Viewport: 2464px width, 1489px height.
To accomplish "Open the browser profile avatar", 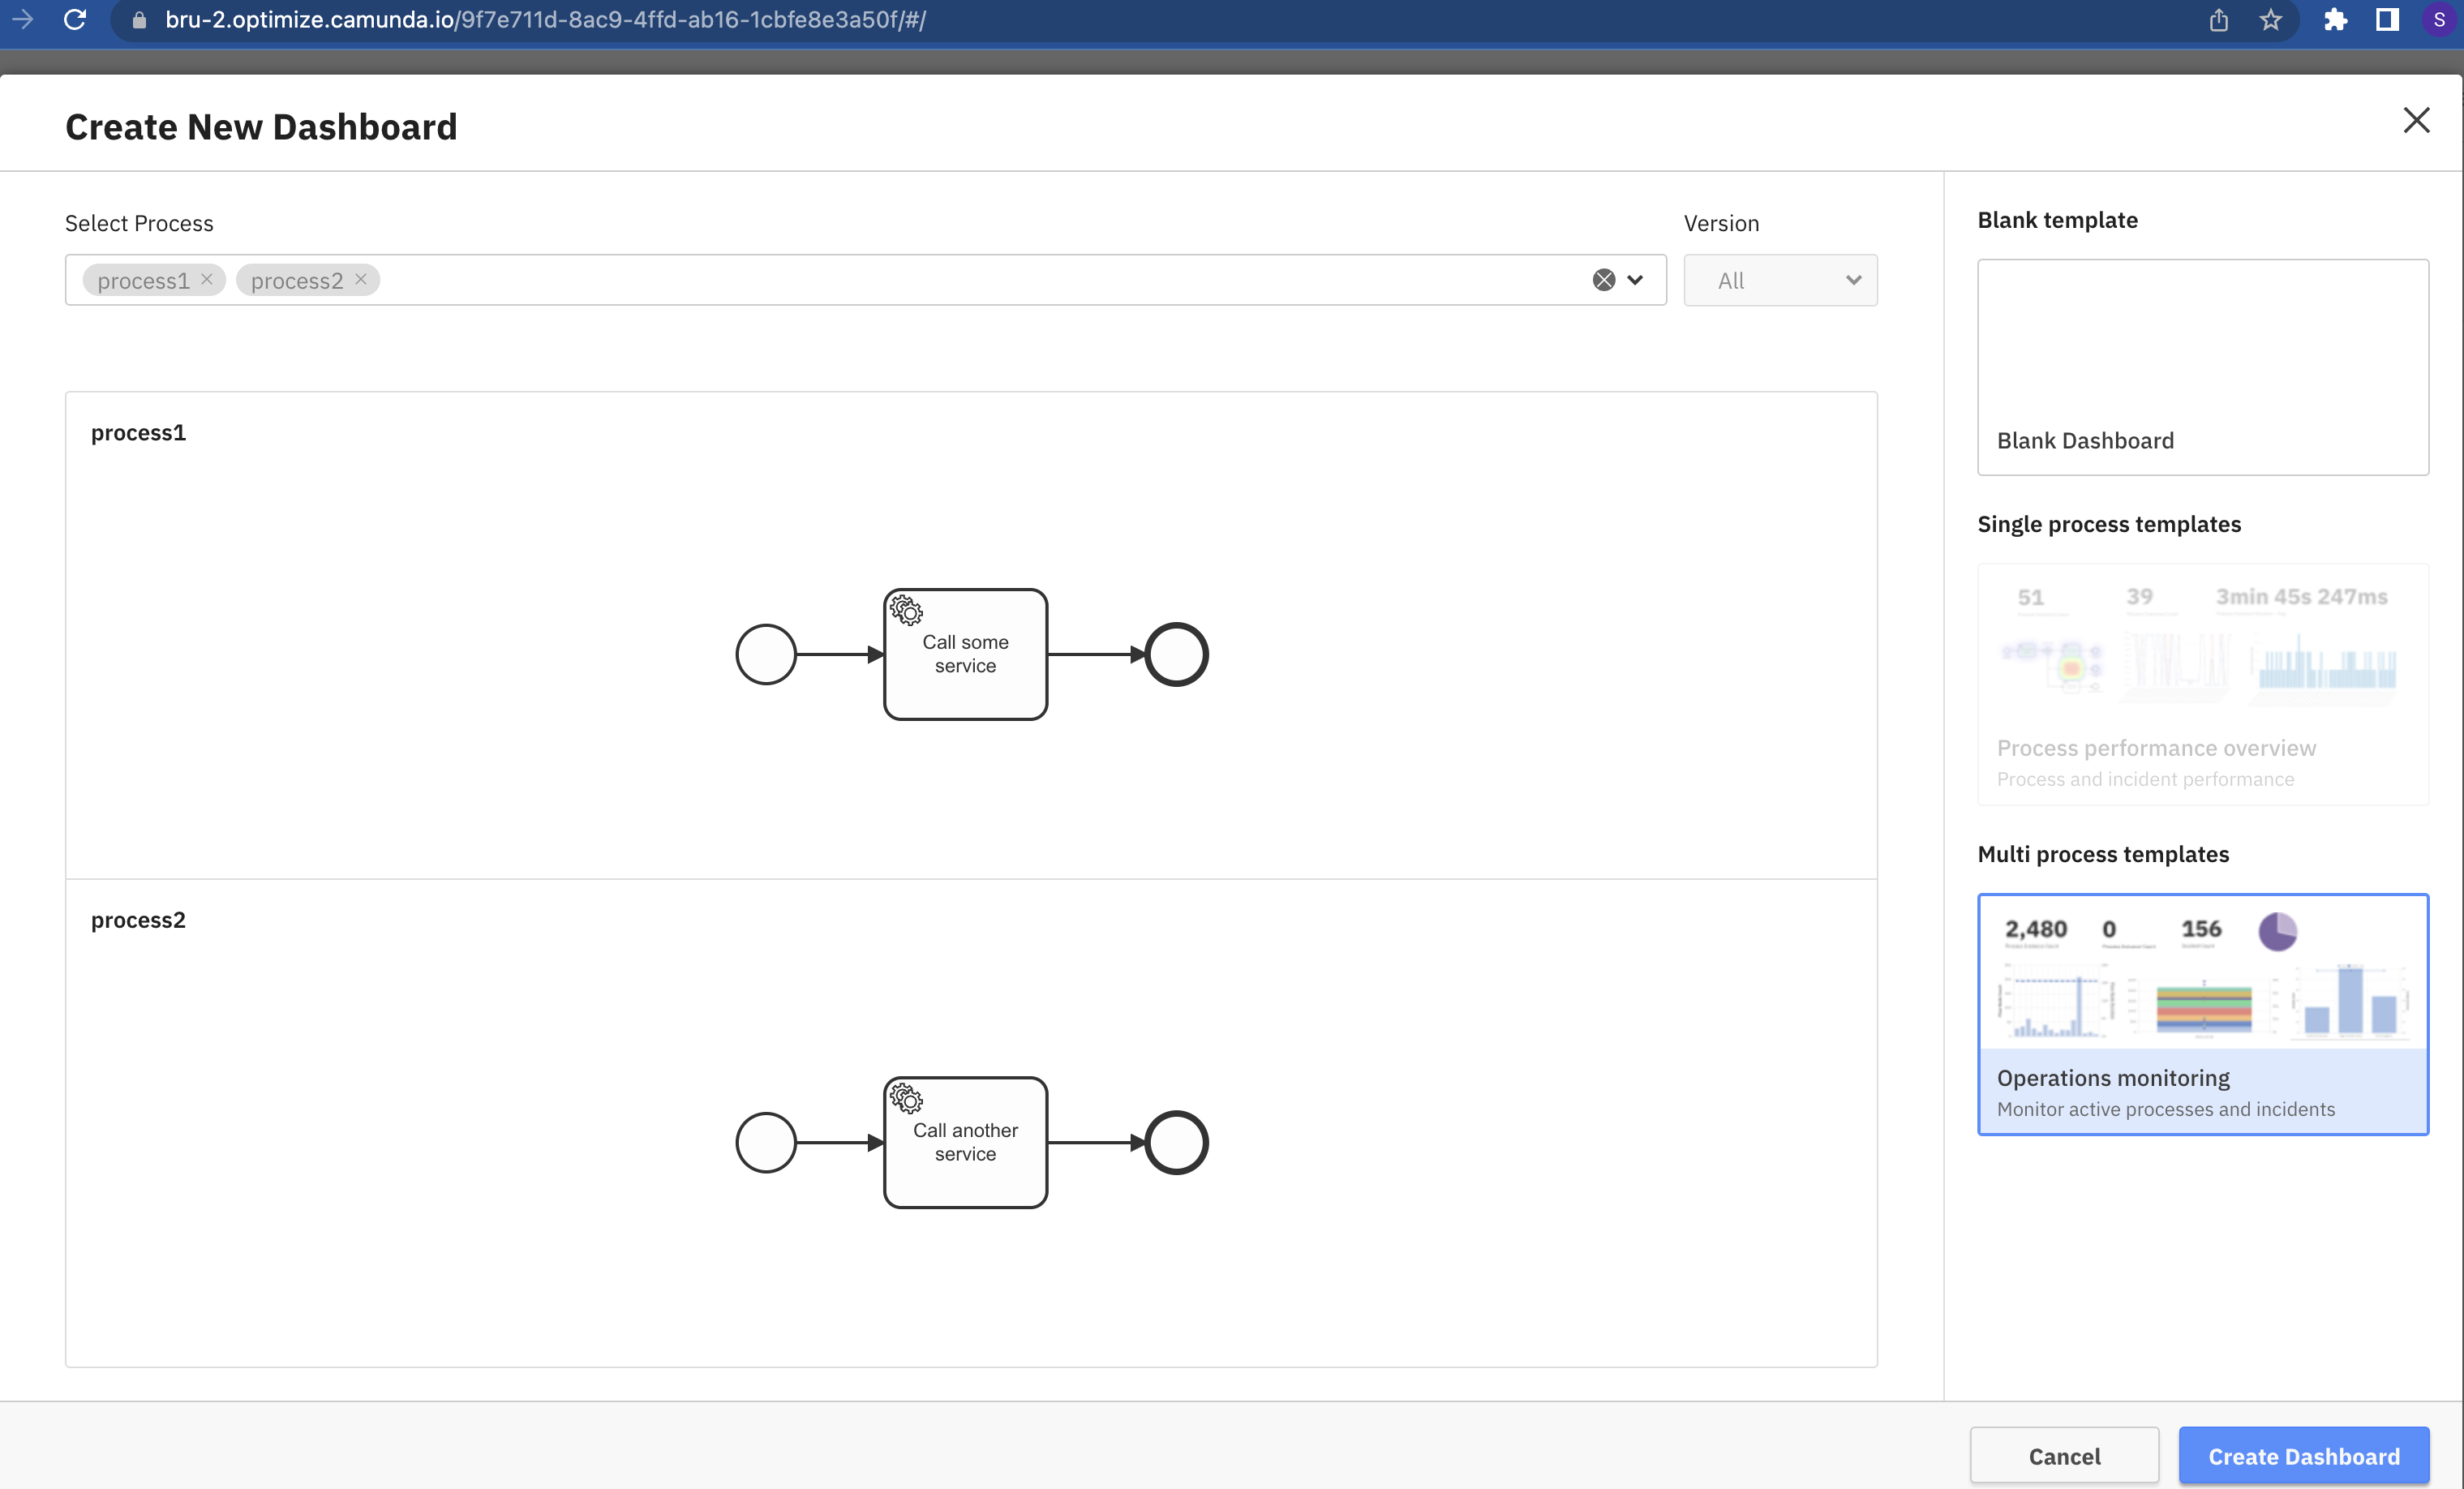I will coord(2439,20).
